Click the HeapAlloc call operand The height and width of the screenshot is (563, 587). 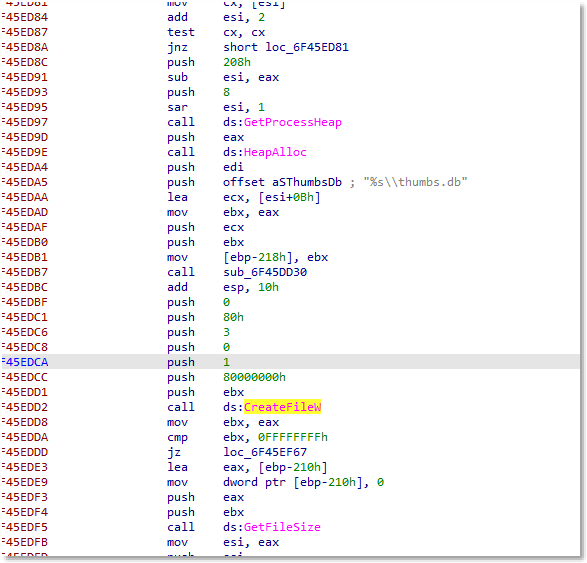(275, 152)
